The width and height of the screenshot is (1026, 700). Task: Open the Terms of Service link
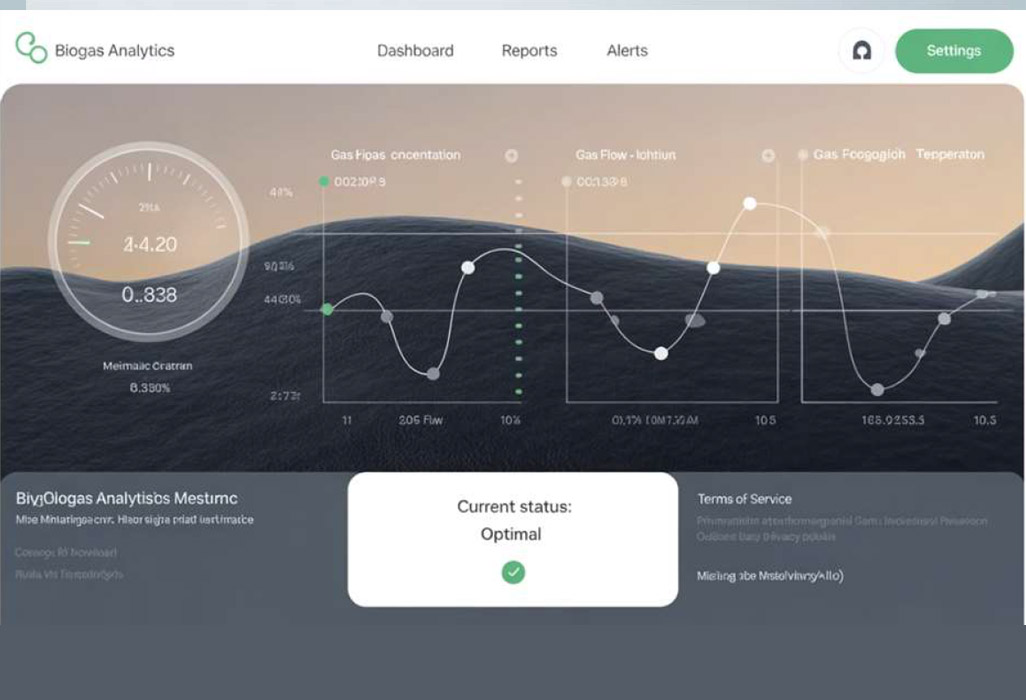[x=744, y=499]
